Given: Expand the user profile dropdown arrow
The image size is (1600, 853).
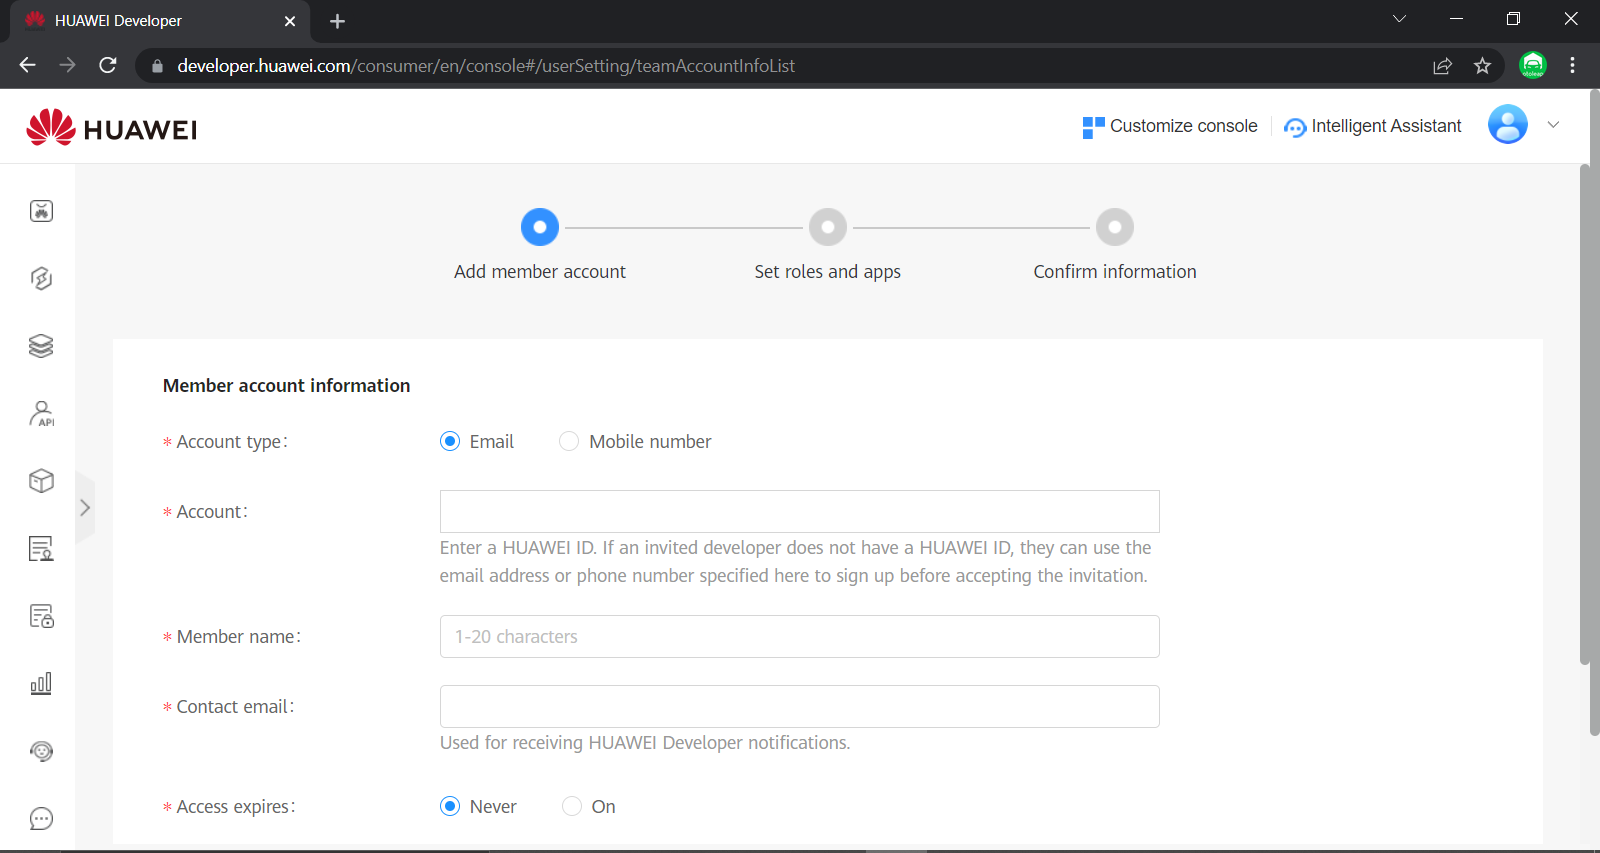Looking at the screenshot, I should [x=1553, y=125].
